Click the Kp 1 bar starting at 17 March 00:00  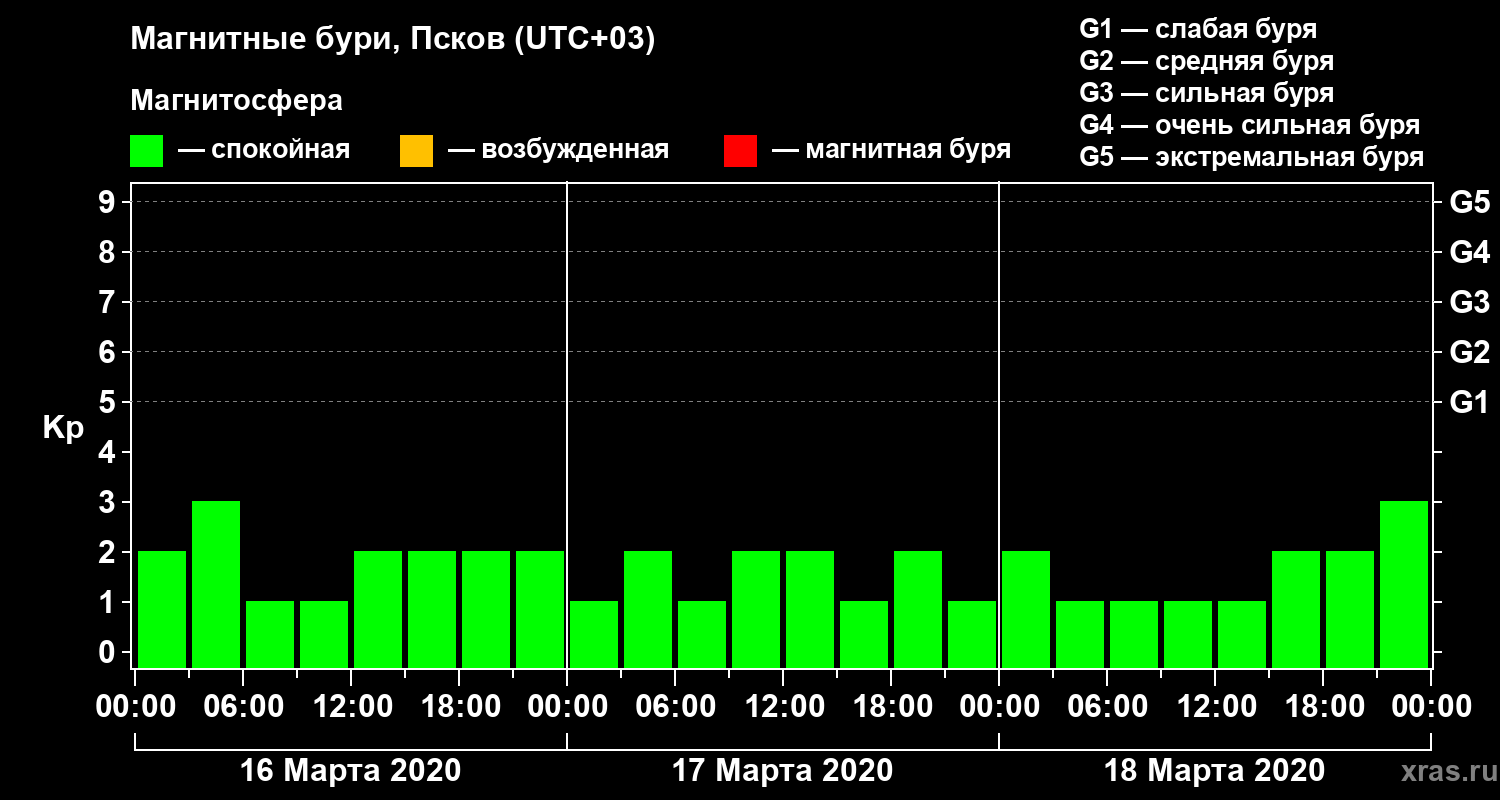point(594,634)
